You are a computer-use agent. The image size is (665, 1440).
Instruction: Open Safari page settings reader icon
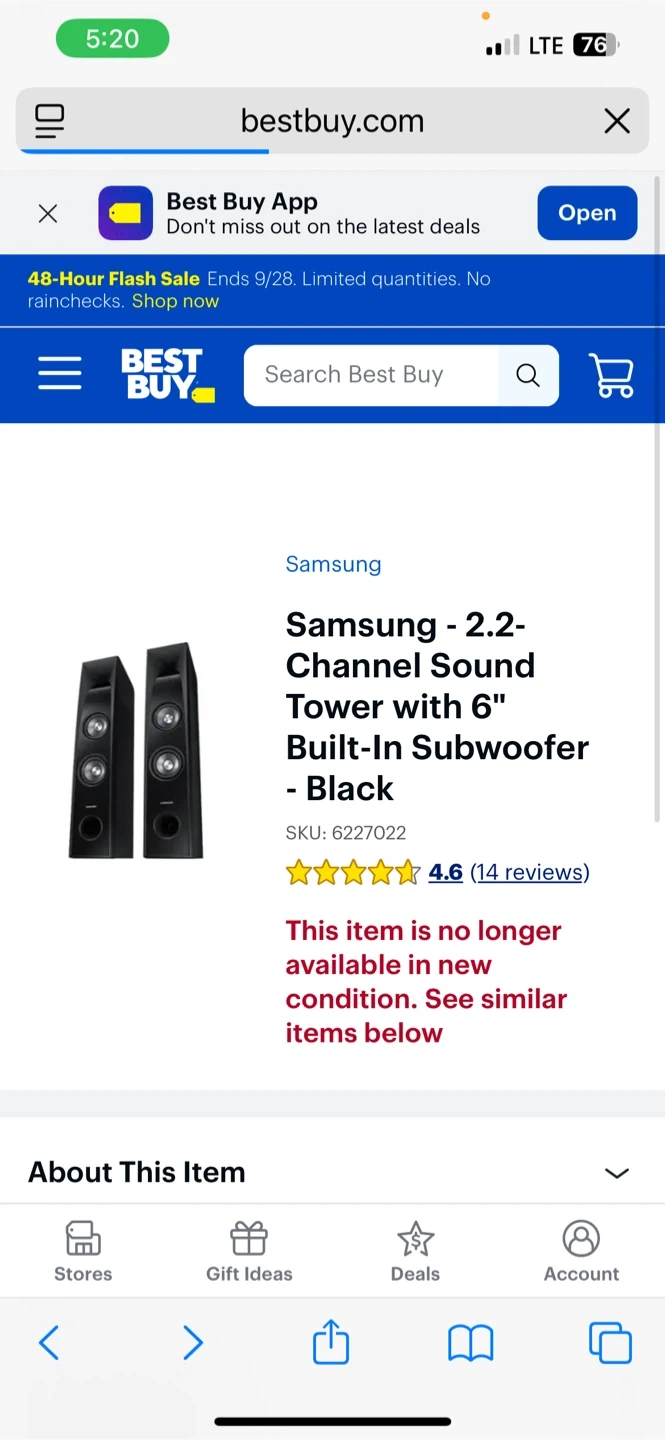tap(49, 122)
